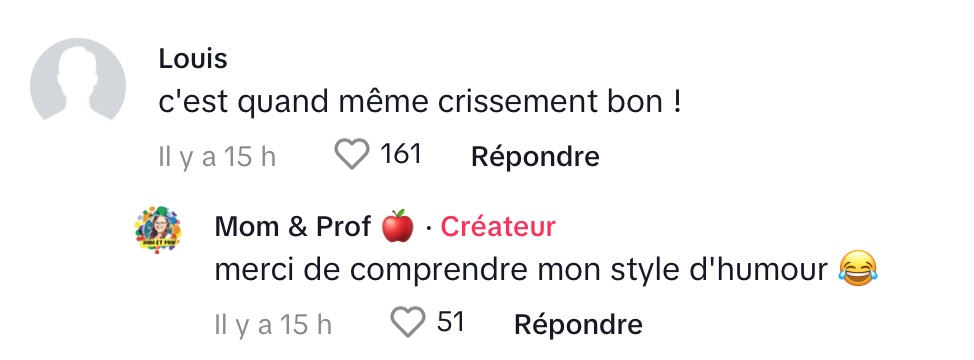Click the 161 like count
Viewport: 974px width, 360px height.
[x=401, y=154]
